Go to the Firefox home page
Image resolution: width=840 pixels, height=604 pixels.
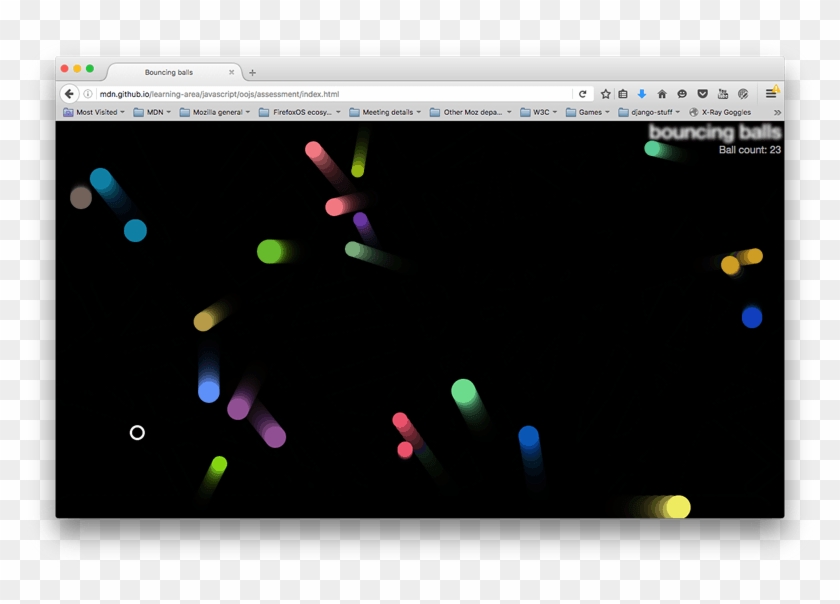[662, 93]
